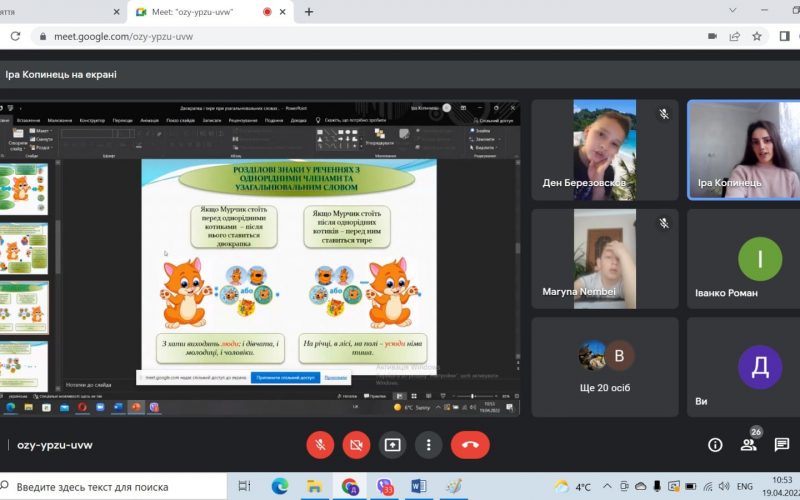Unmute the microphone in Meet
This screenshot has height=500, width=800.
[x=321, y=445]
